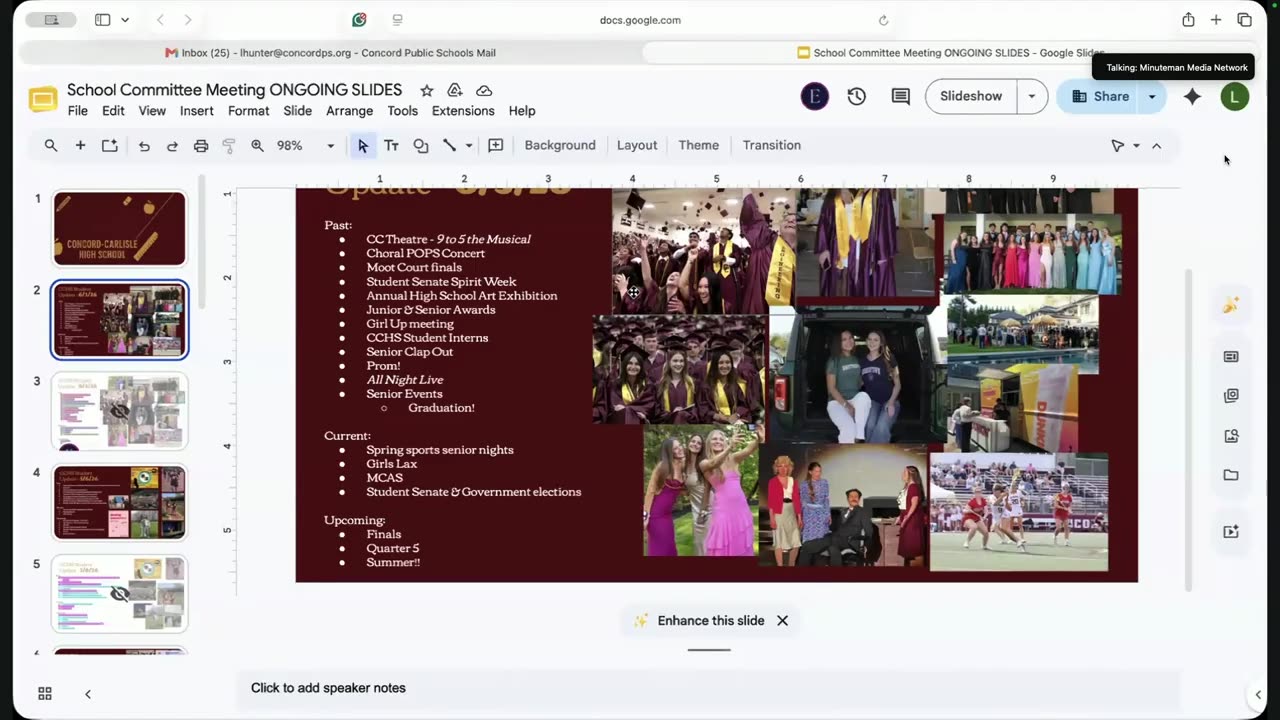1280x720 pixels.
Task: Open the line type dropdown arrow
Action: click(x=468, y=146)
